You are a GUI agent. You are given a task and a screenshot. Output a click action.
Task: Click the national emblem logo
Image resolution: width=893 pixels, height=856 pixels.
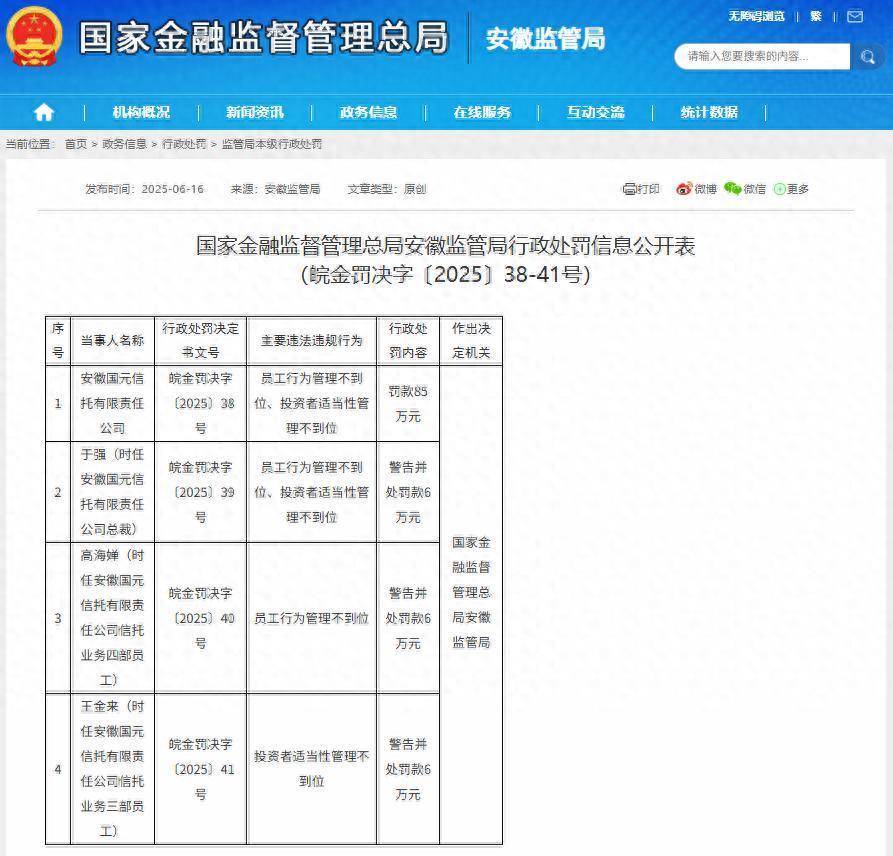point(34,36)
